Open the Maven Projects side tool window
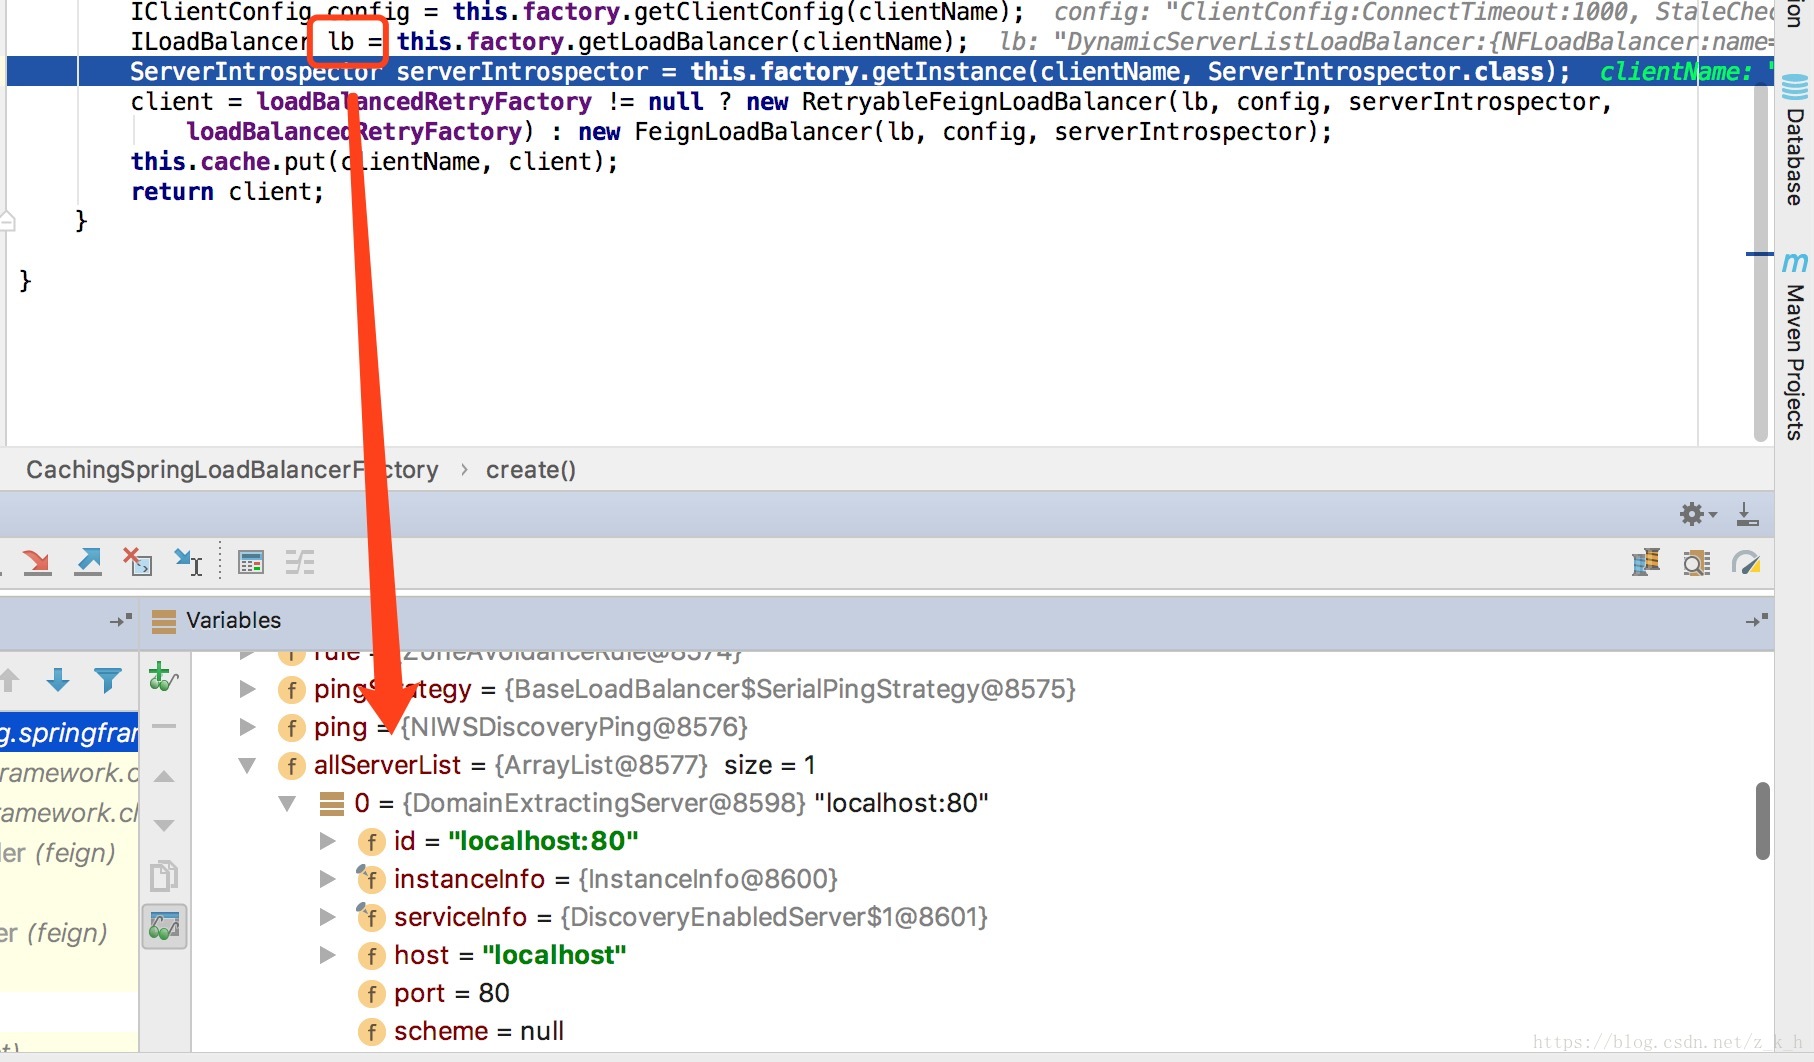 1795,347
